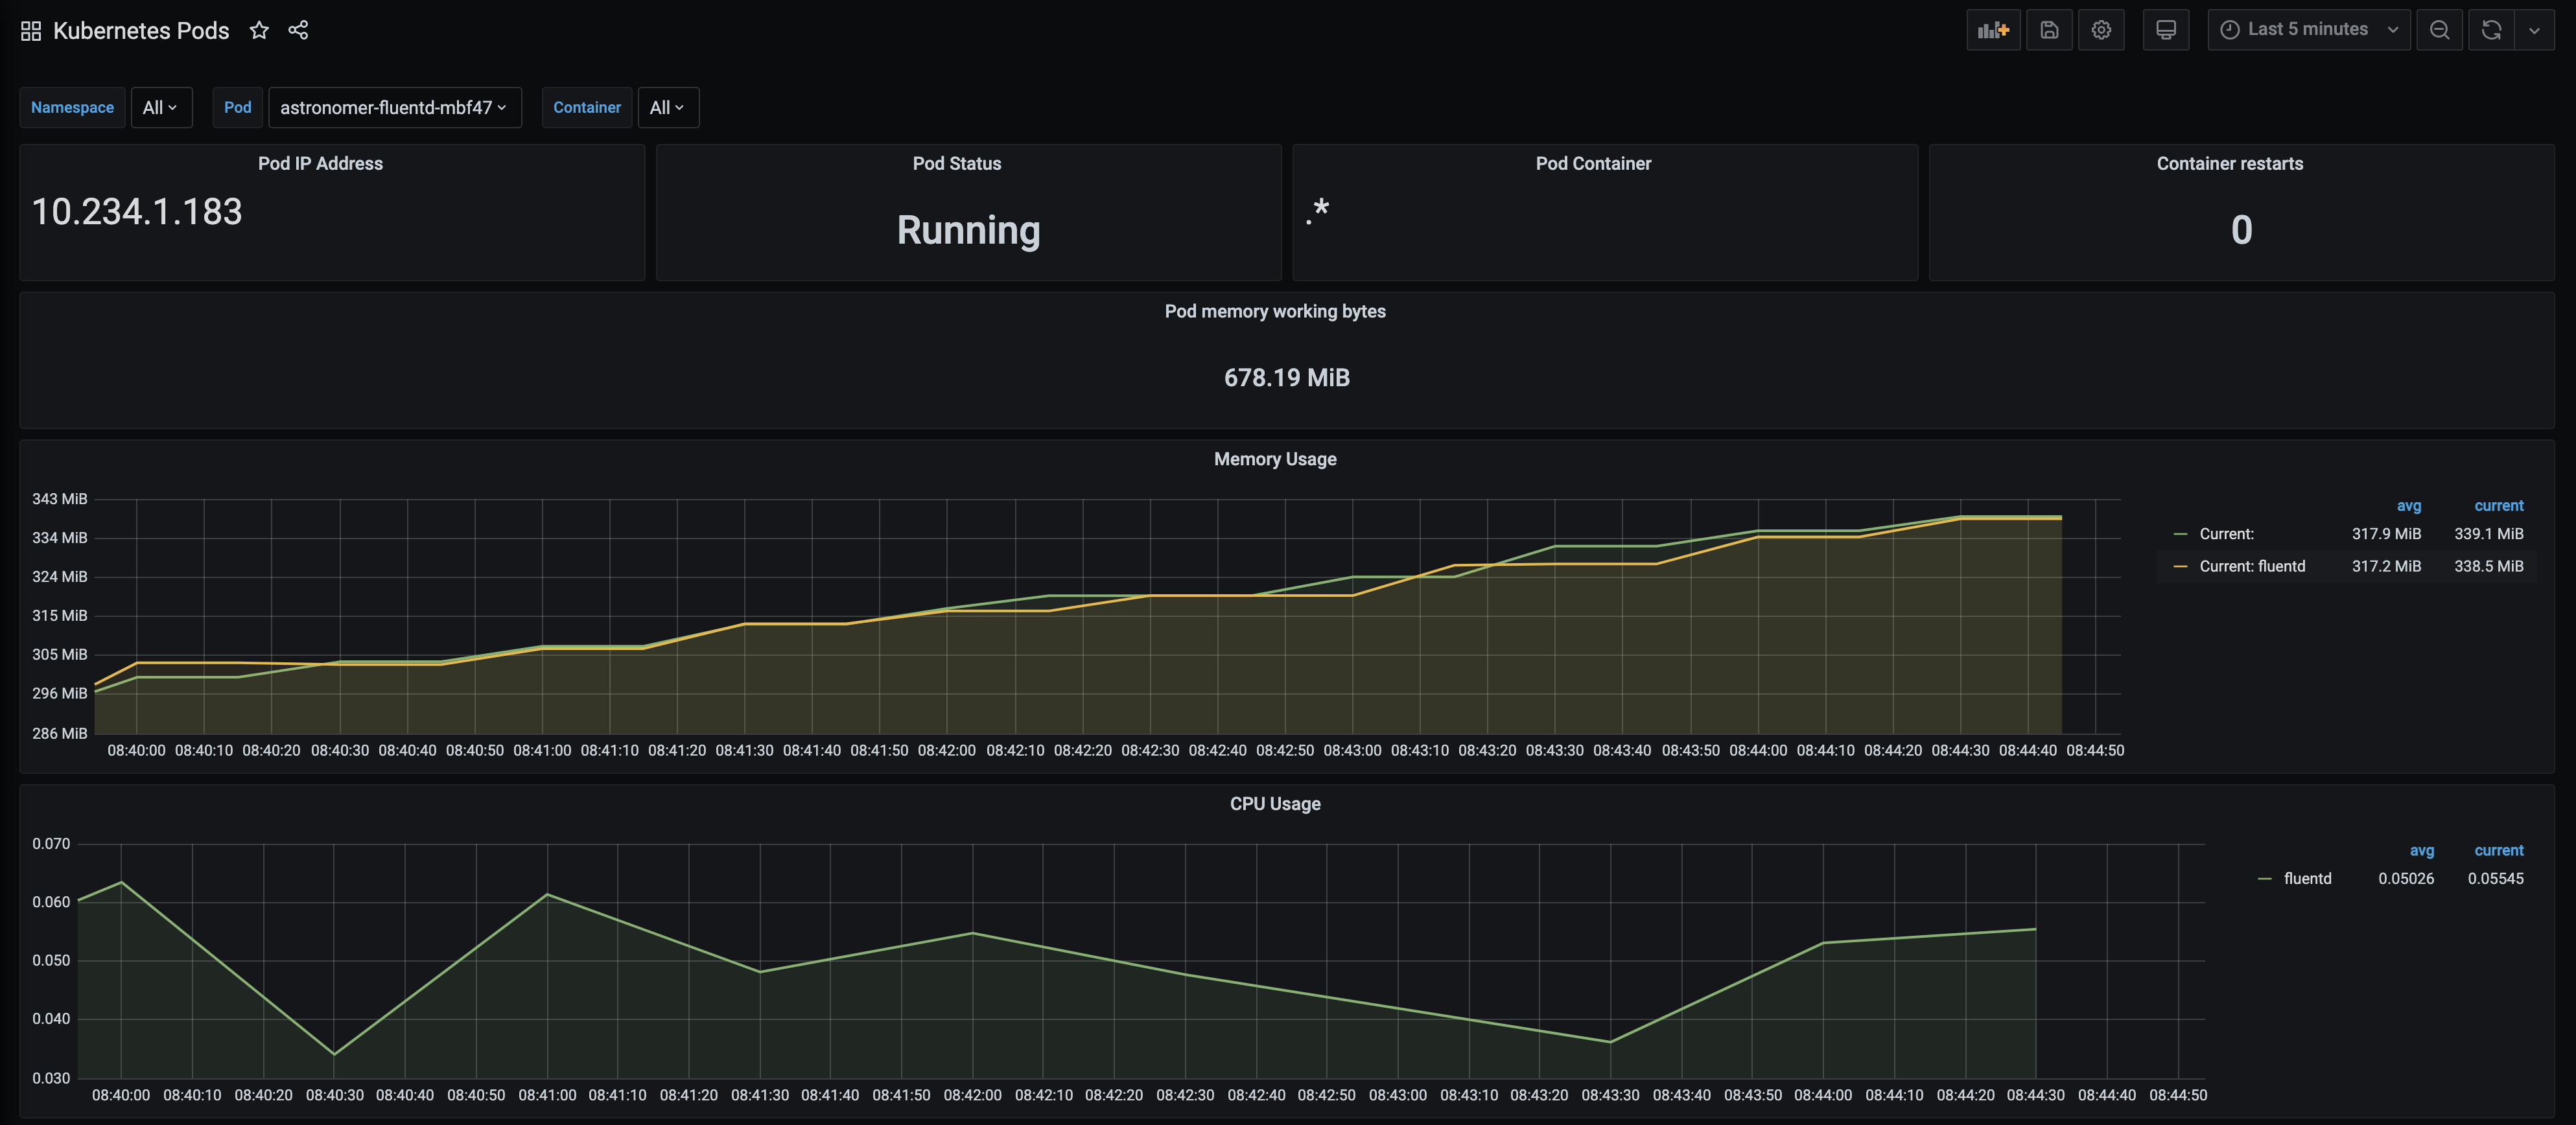The width and height of the screenshot is (2576, 1125).
Task: Click the Namespace variable label
Action: (72, 107)
